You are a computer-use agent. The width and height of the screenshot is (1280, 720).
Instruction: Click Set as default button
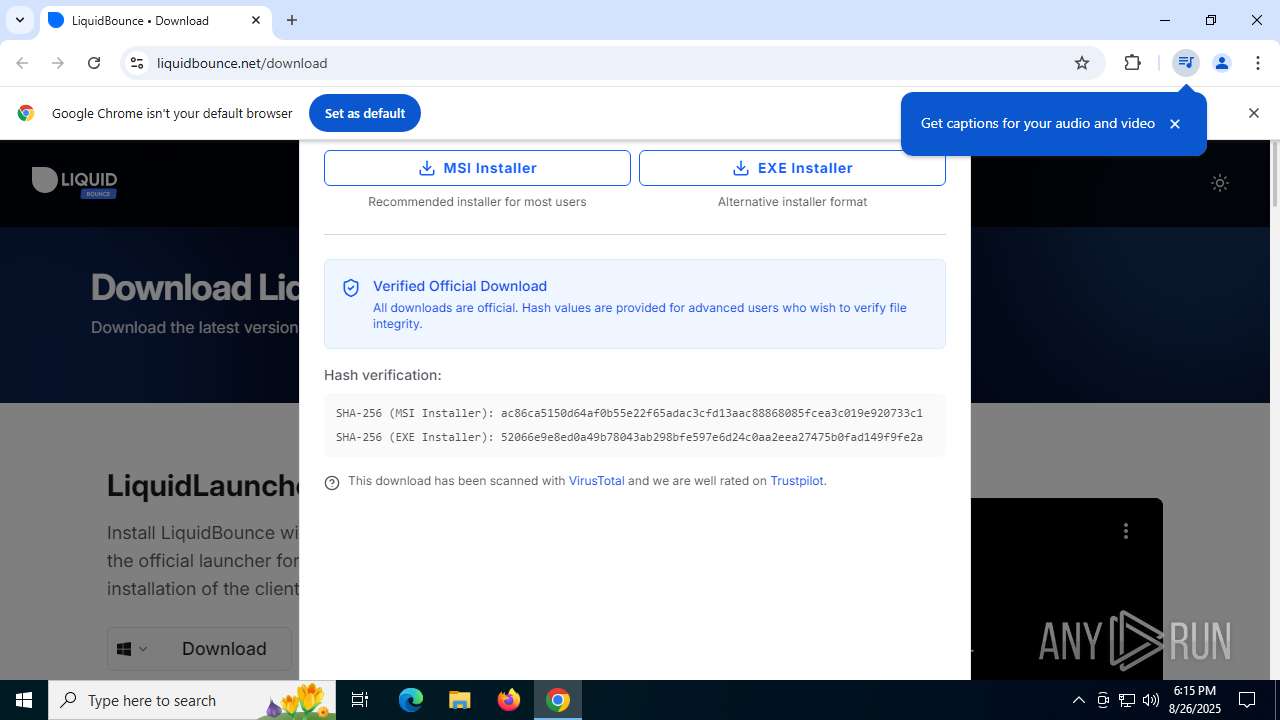coord(365,113)
